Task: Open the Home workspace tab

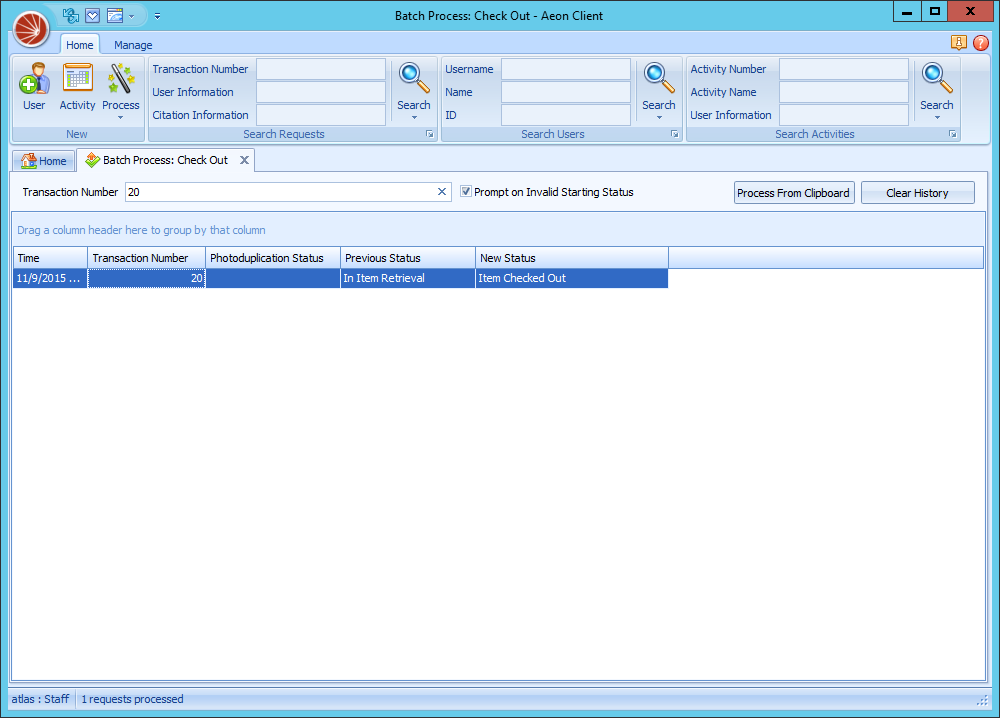Action: 43,160
